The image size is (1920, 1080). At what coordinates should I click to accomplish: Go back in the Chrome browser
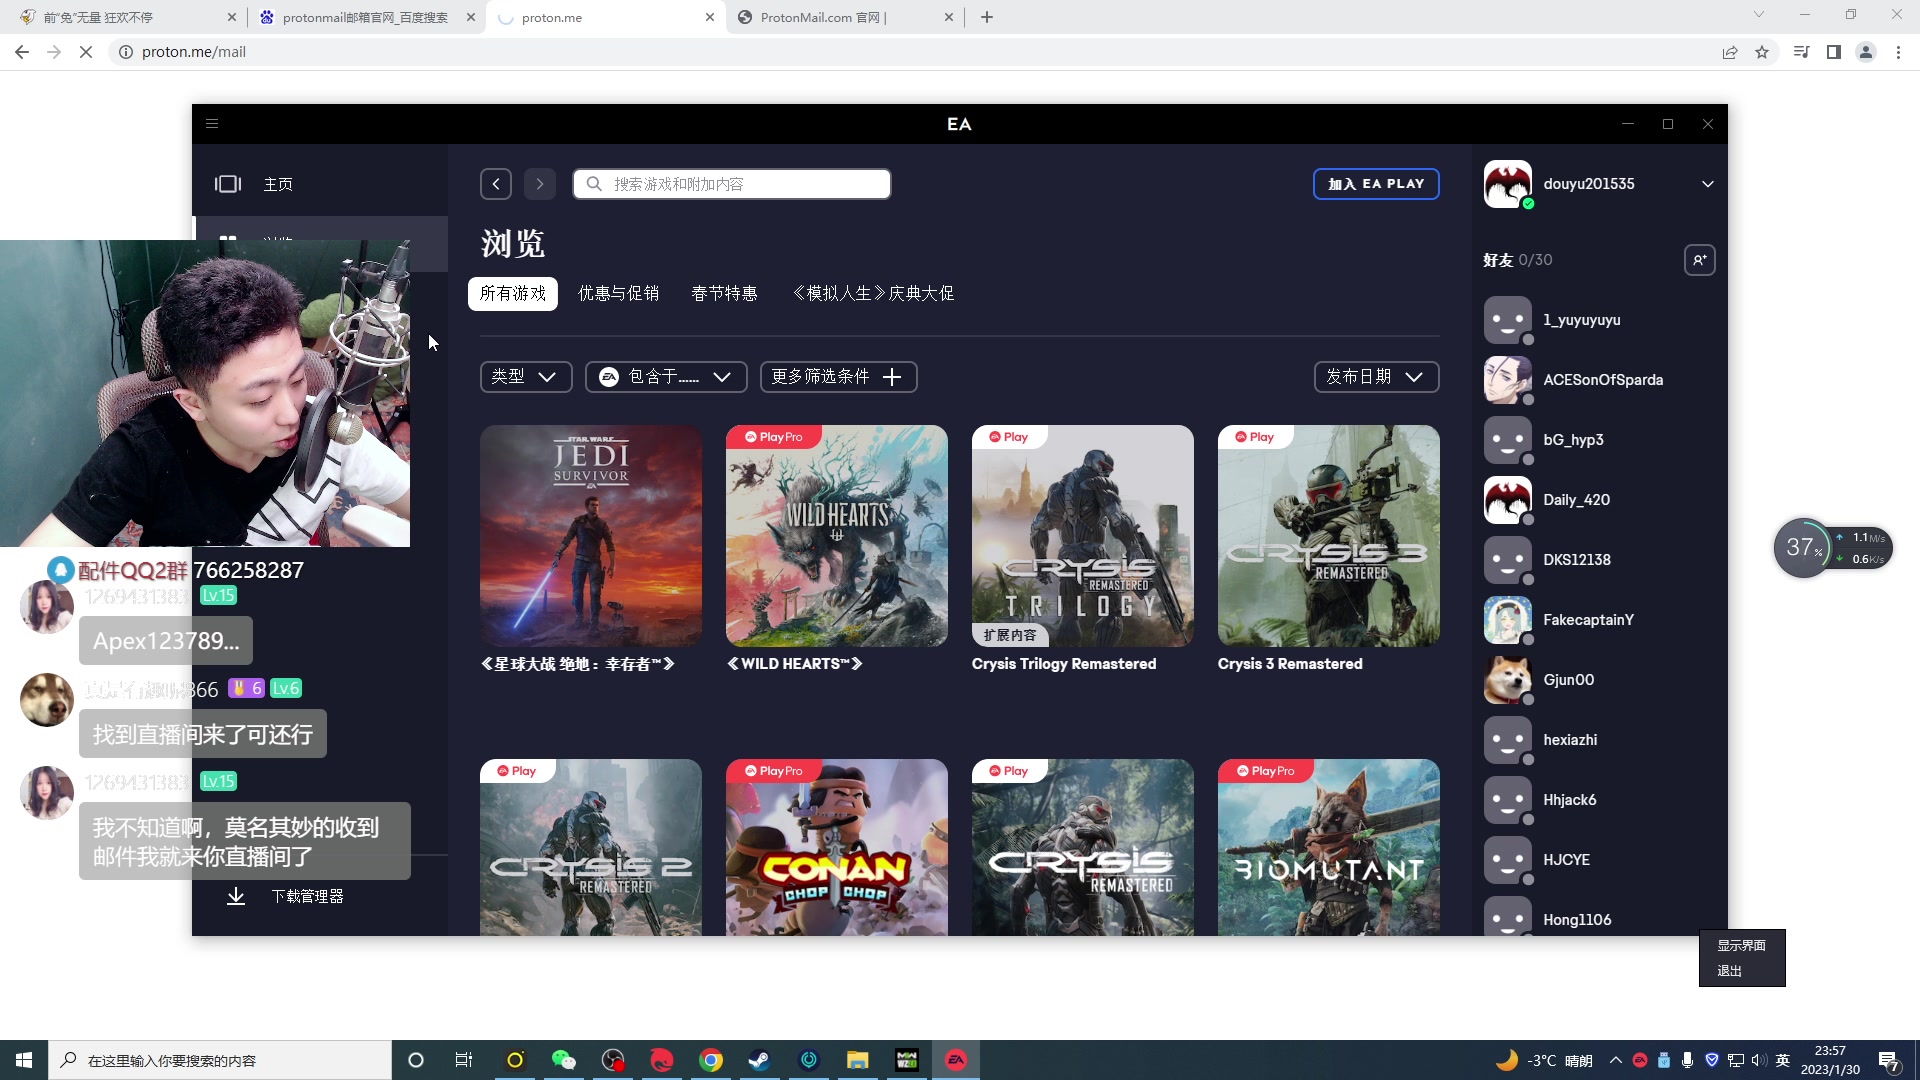click(x=22, y=52)
